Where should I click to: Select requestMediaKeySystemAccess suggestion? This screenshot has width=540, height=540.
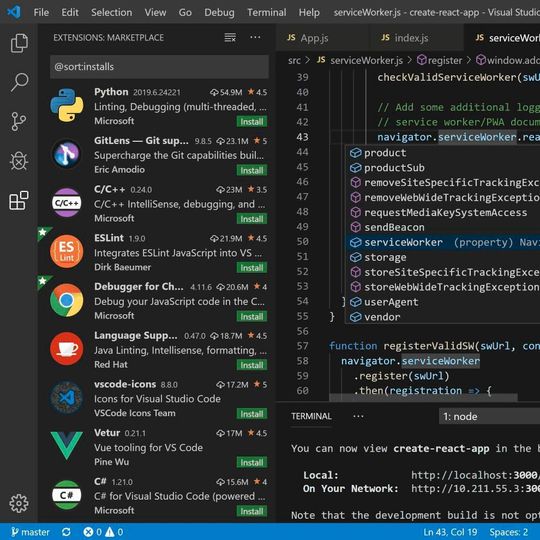coord(444,212)
